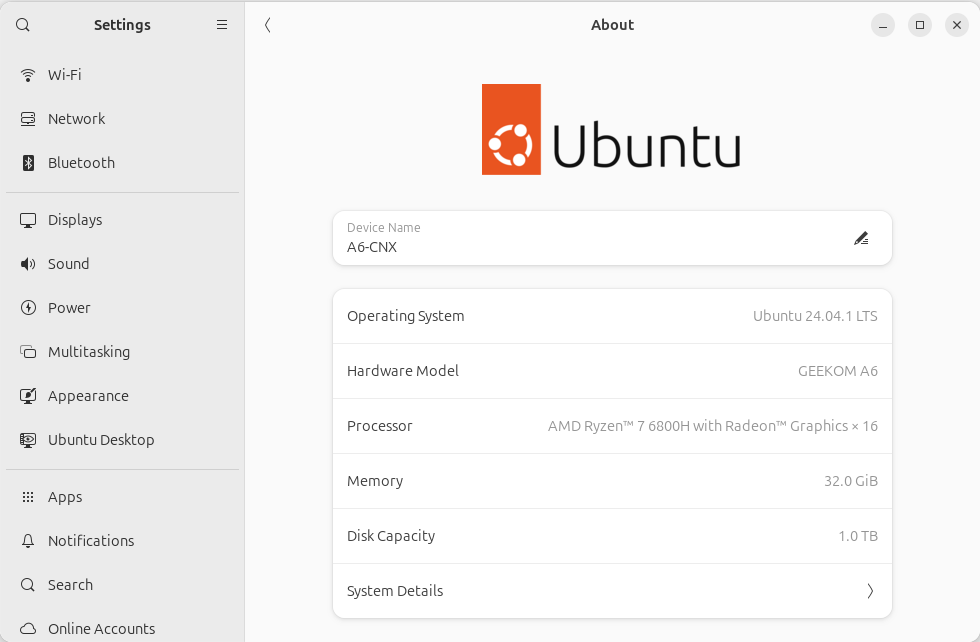Open the Settings search magnifier icon
Screen dimensions: 980x642
22,25
